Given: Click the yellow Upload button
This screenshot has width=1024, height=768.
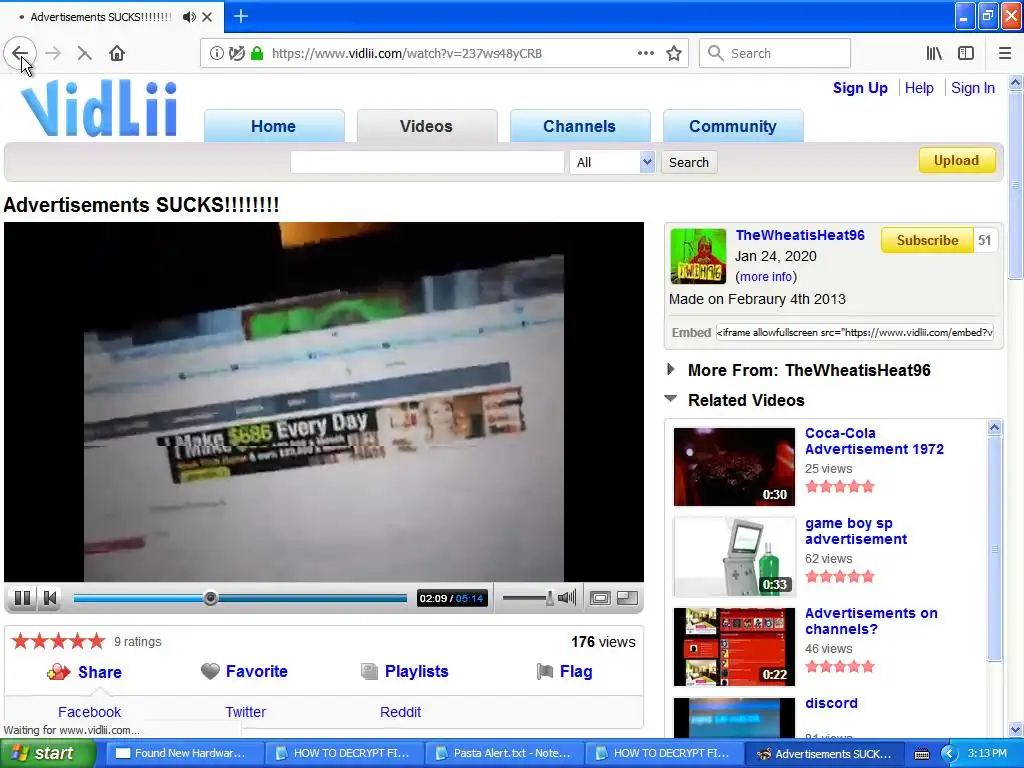Looking at the screenshot, I should coord(957,160).
